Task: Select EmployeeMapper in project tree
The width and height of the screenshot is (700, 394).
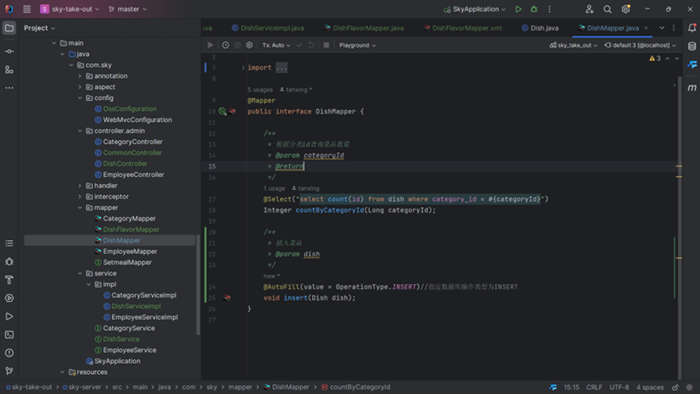Action: click(130, 251)
